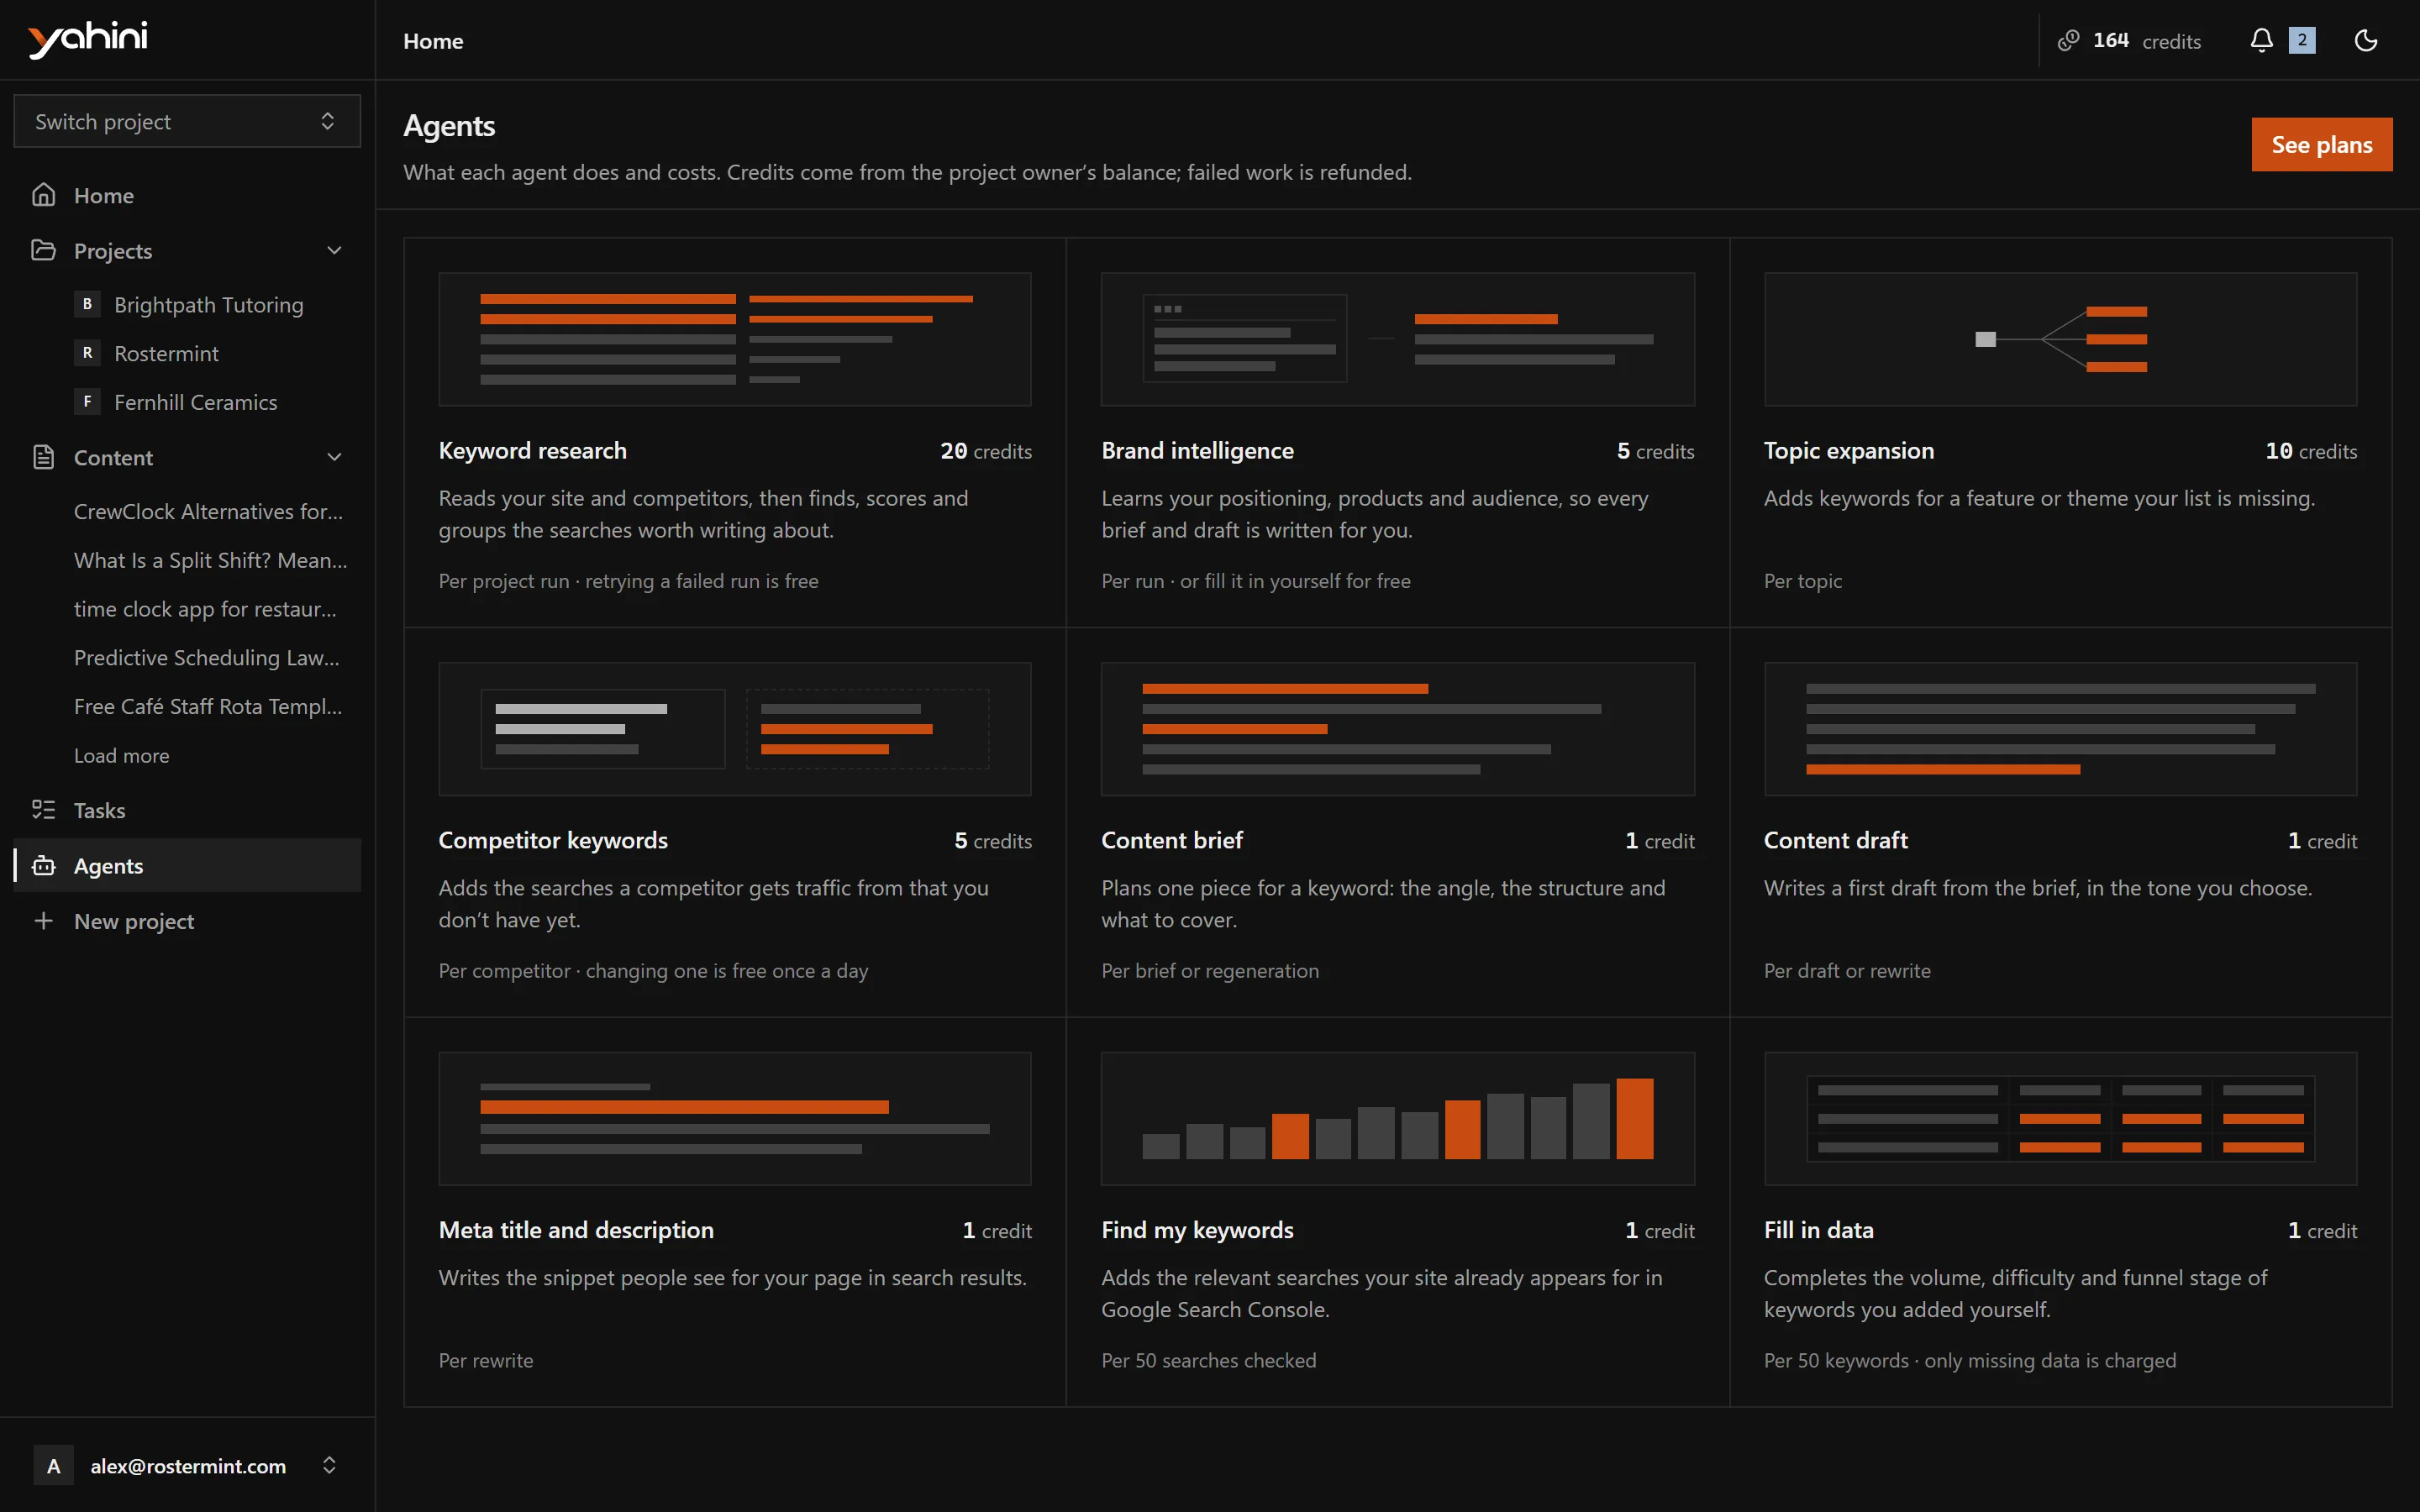Screen dimensions: 2420x1512
Task: Click the Brand intelligence card title
Action: pos(1197,451)
